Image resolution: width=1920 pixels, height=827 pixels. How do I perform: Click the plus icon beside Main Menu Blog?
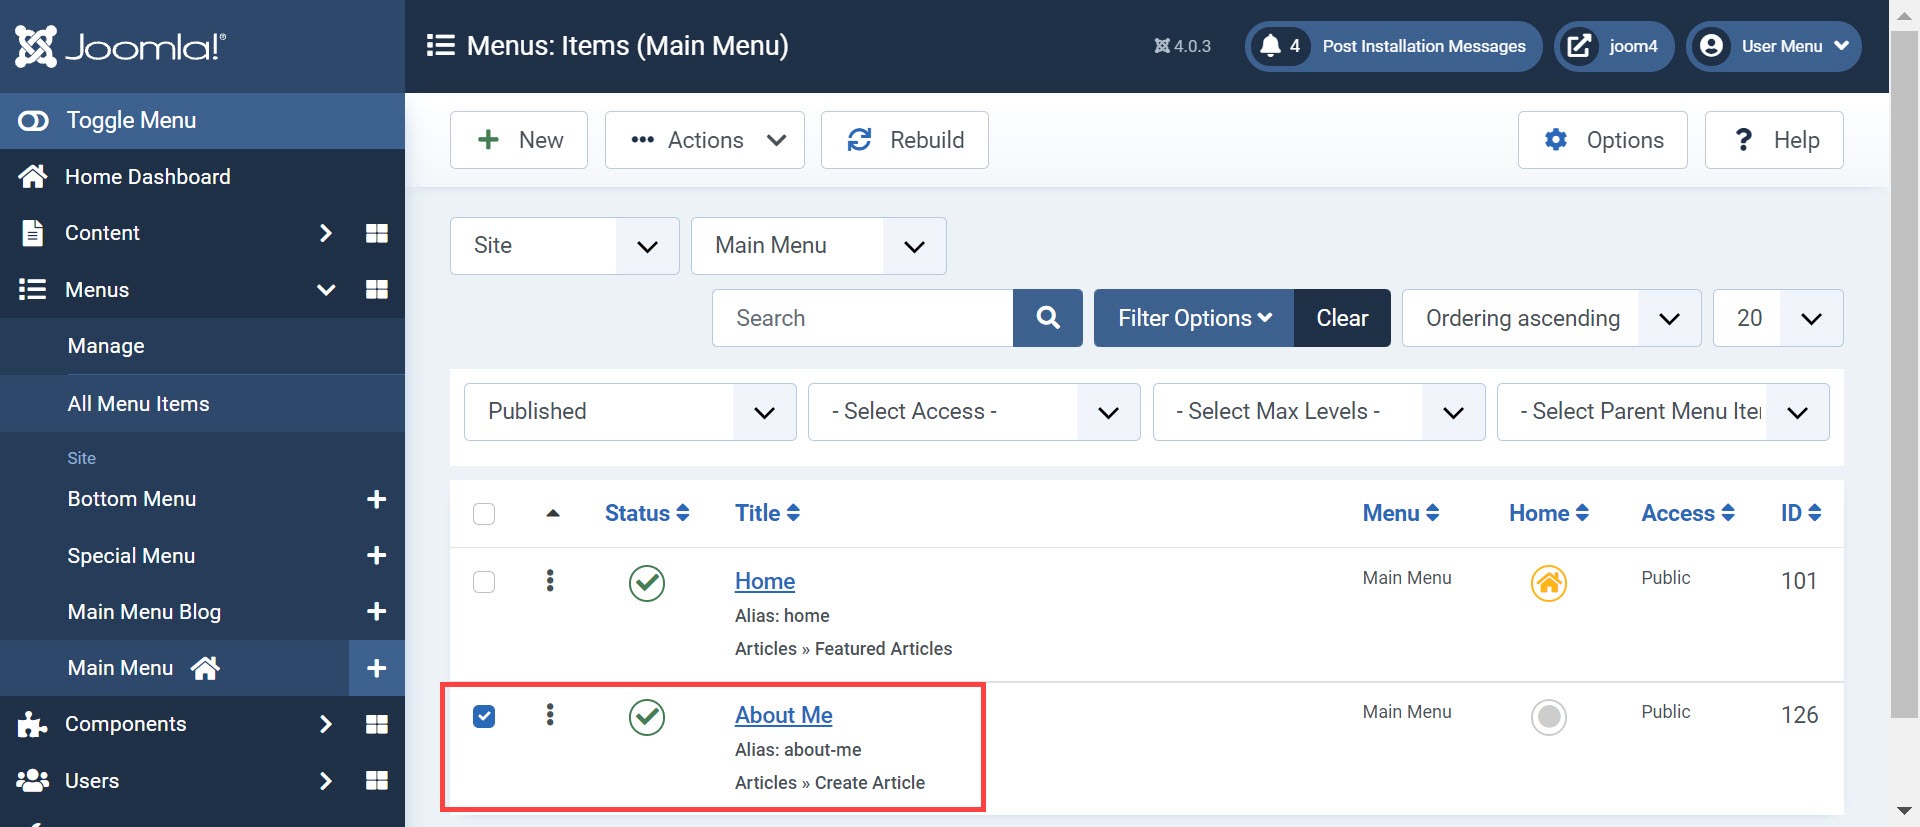pos(376,611)
